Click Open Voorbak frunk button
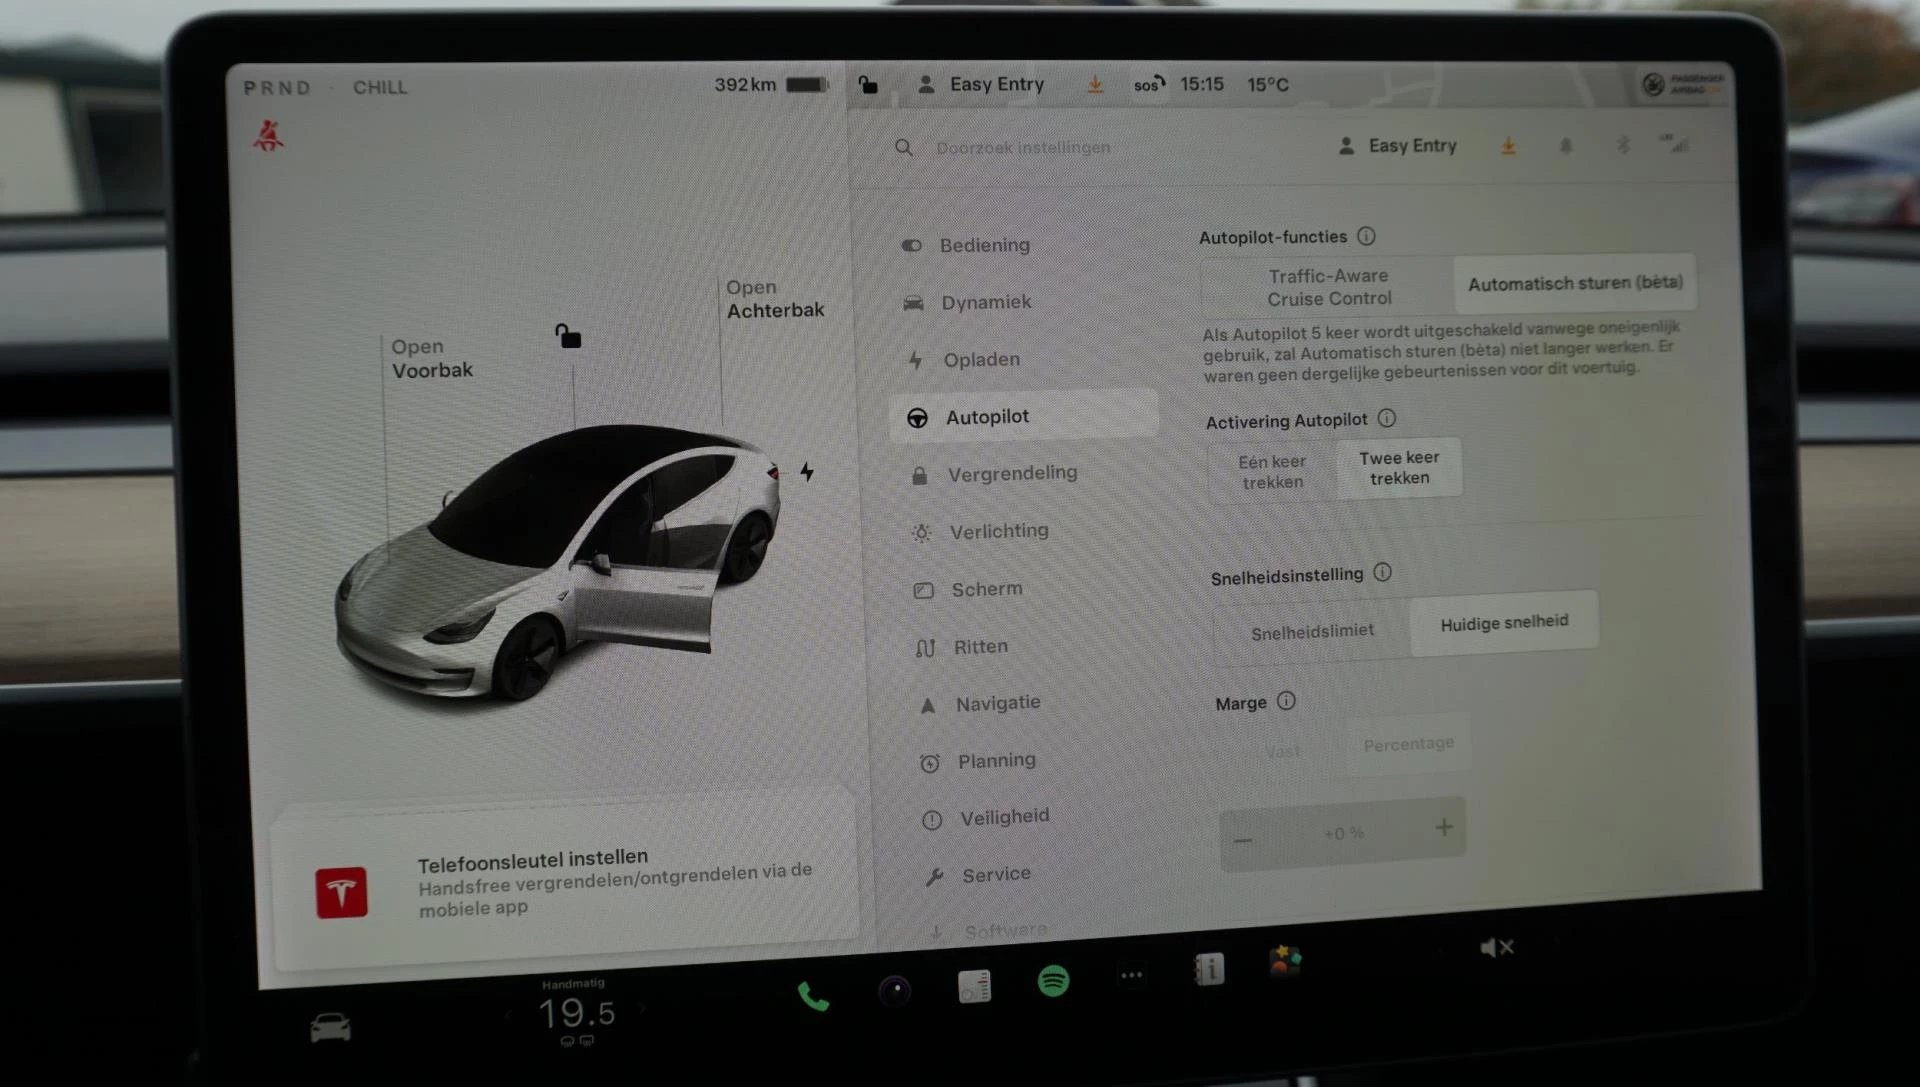This screenshot has height=1087, width=1920. 430,357
